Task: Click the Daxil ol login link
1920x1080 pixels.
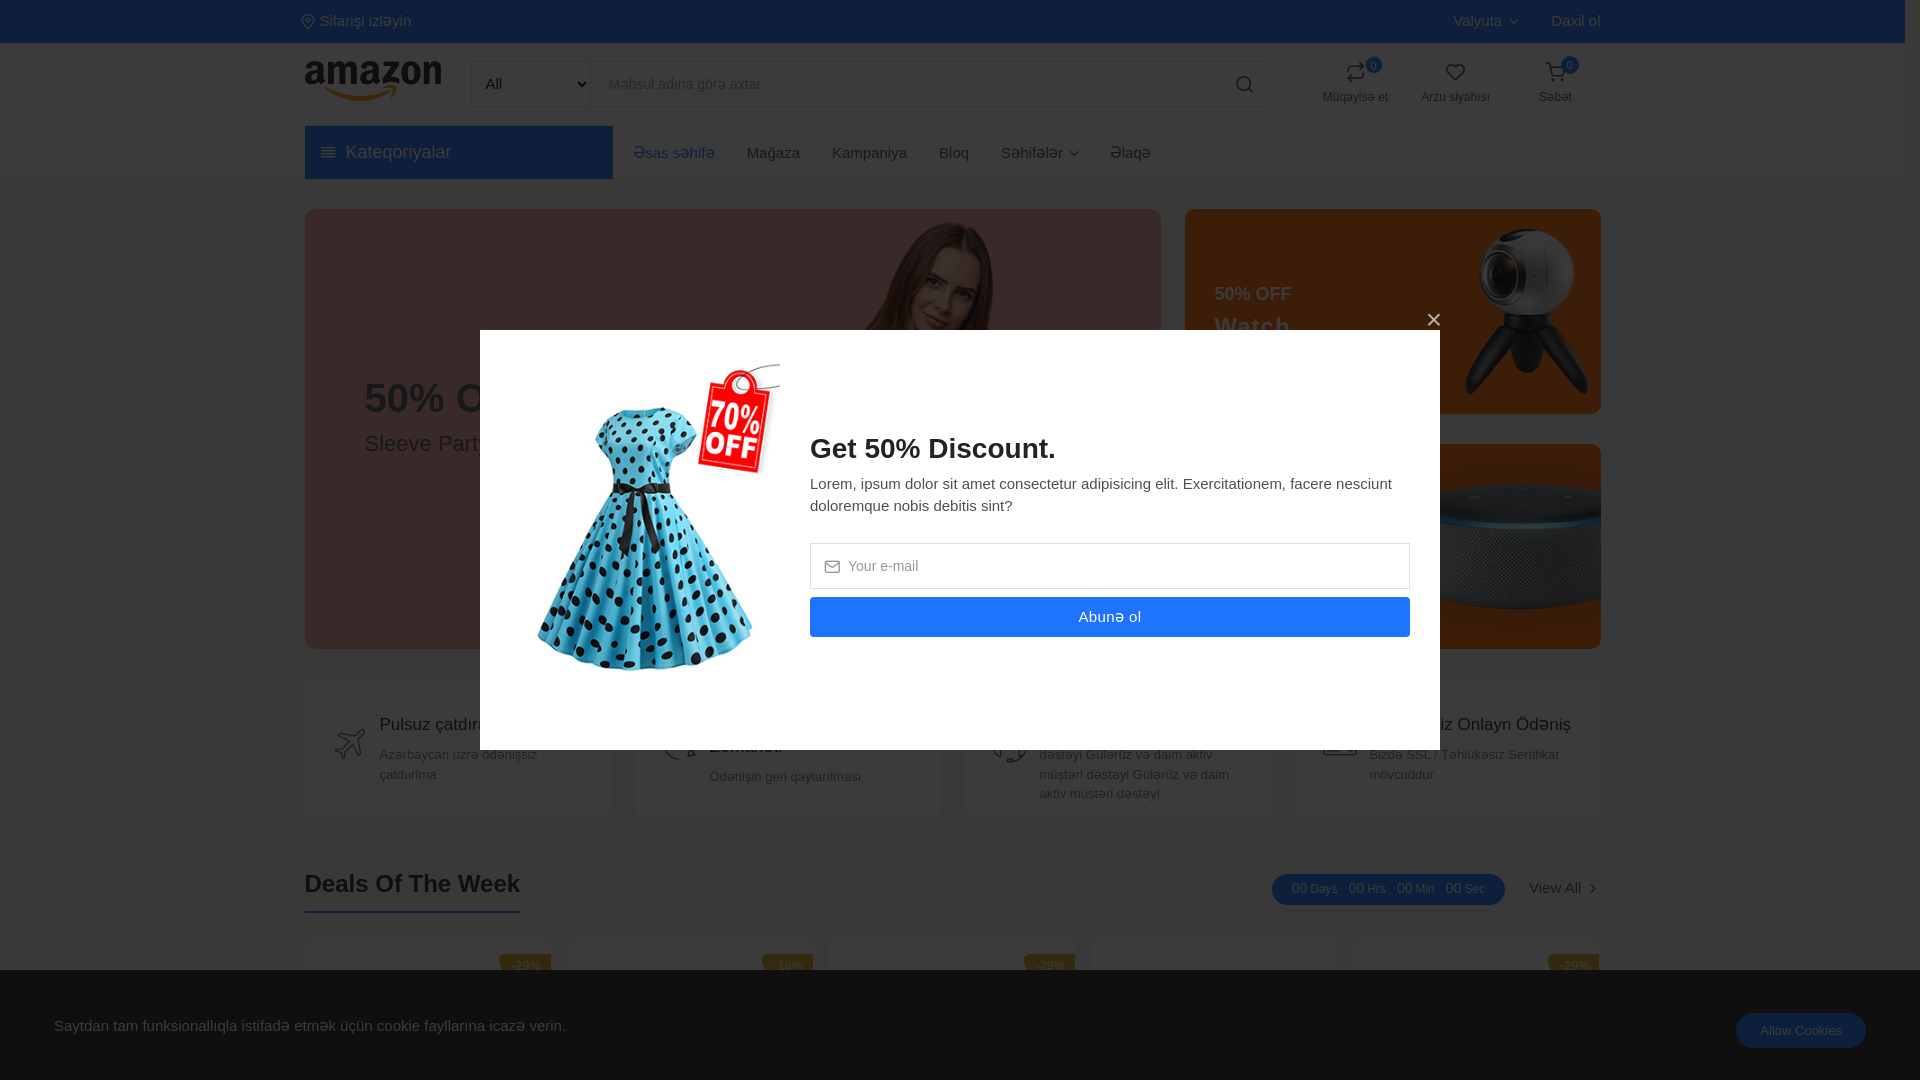Action: [1575, 21]
